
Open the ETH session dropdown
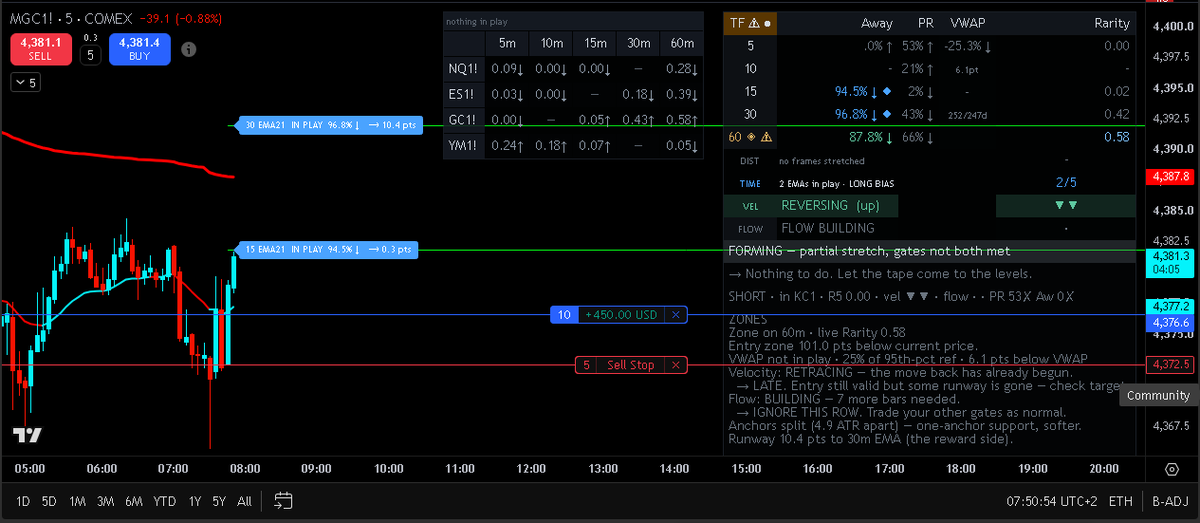(1121, 501)
